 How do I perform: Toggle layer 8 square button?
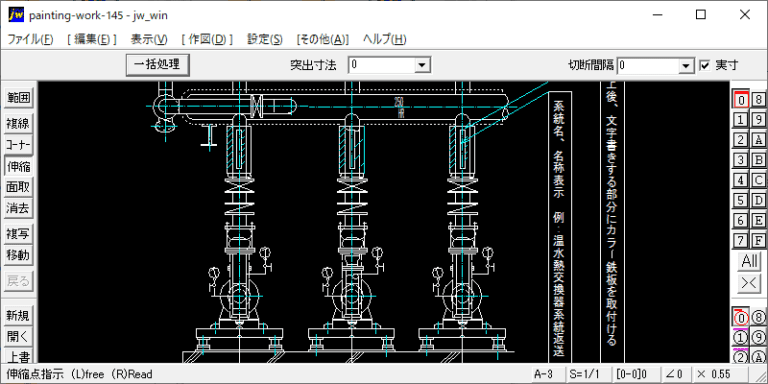[x=758, y=99]
